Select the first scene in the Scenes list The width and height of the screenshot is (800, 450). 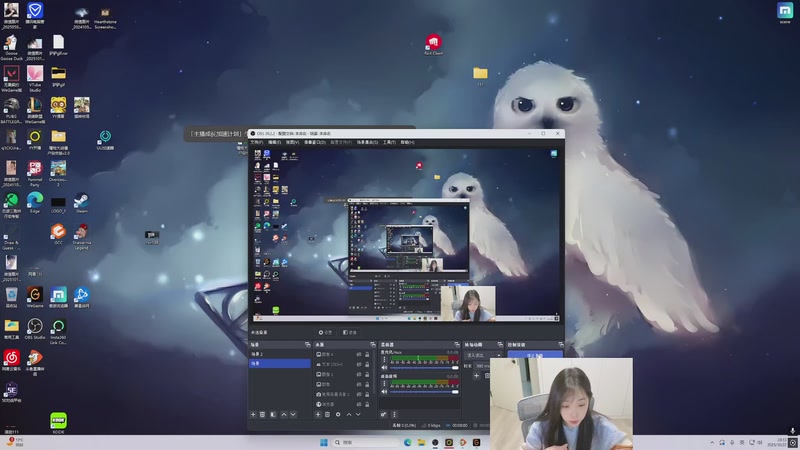click(x=280, y=354)
